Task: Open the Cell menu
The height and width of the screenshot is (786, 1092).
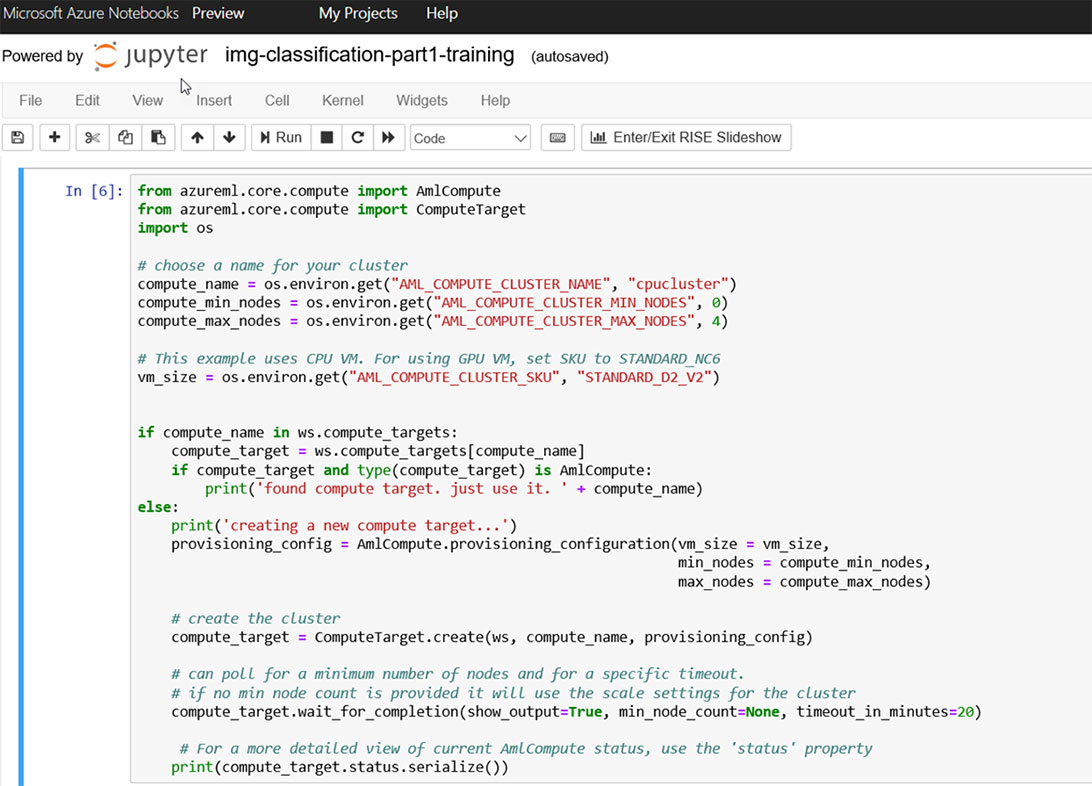Action: [277, 100]
